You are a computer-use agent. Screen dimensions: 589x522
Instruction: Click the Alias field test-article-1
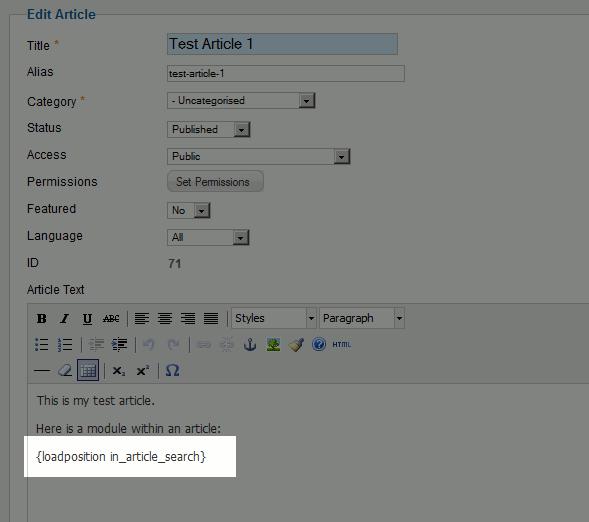click(286, 73)
